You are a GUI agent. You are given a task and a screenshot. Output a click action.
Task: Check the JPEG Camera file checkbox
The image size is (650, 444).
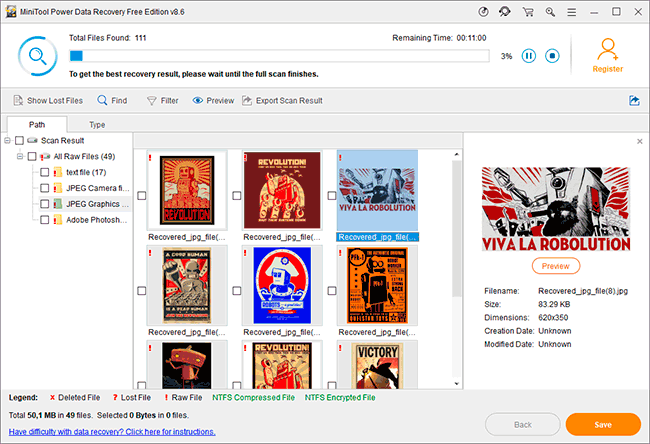pyautogui.click(x=45, y=188)
